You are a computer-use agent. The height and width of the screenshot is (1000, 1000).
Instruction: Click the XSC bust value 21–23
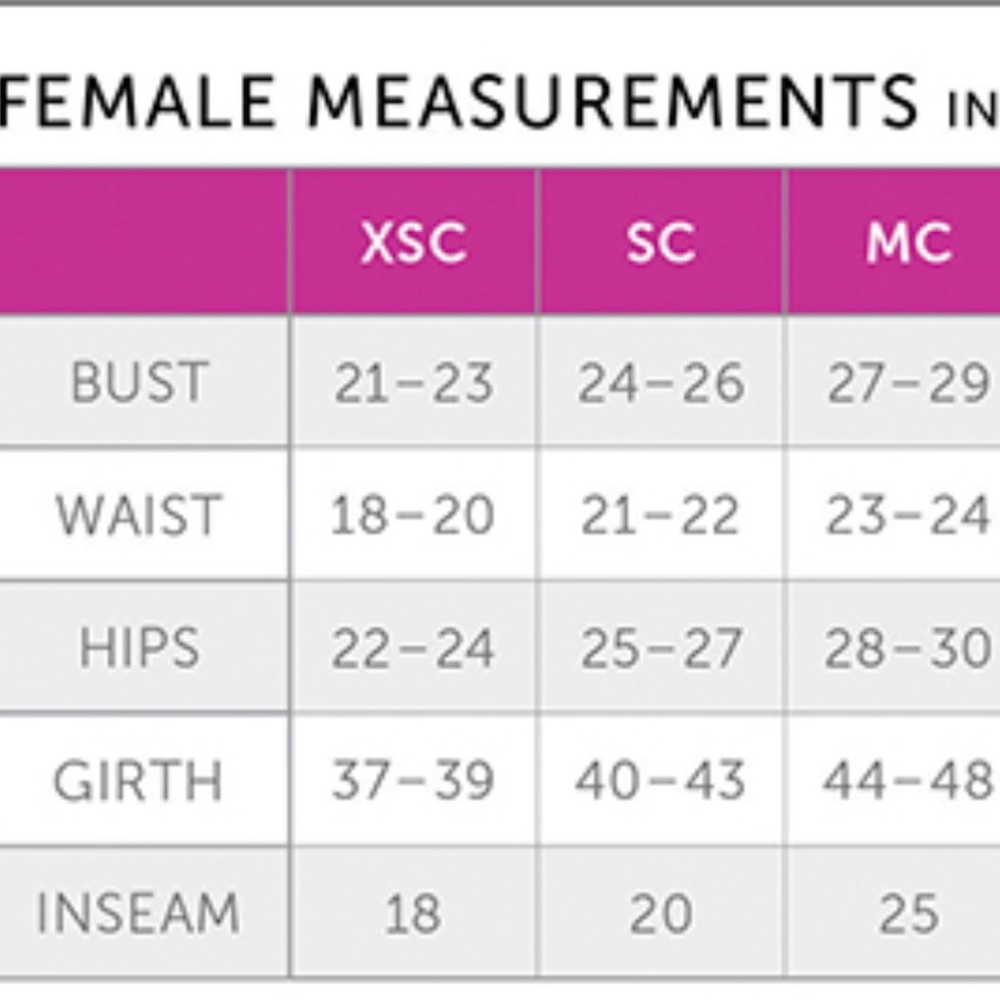pyautogui.click(x=413, y=383)
